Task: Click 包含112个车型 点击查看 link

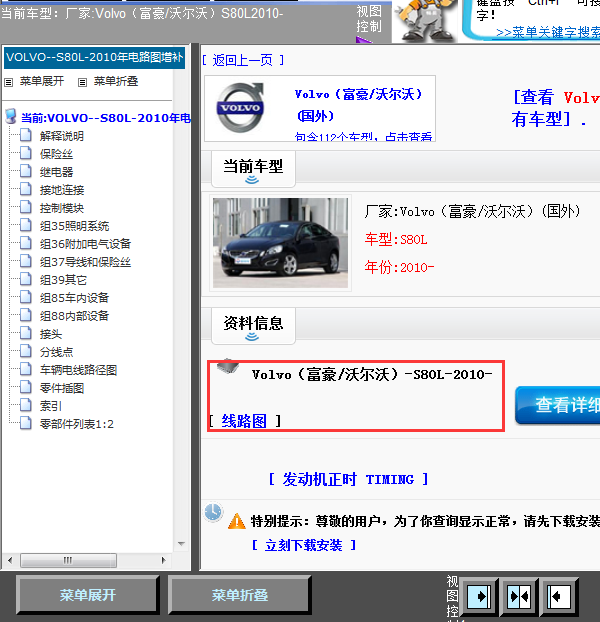Action: point(363,136)
